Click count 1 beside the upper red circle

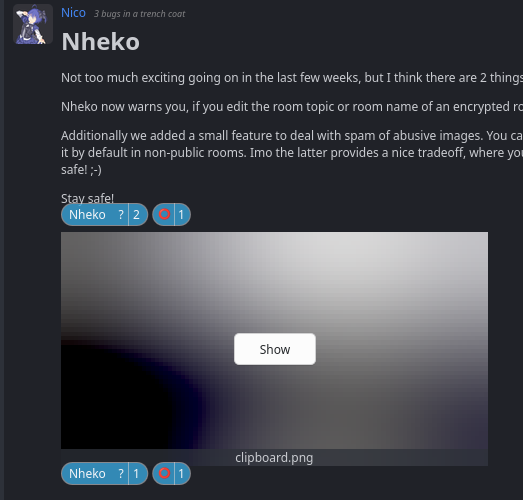pyautogui.click(x=181, y=215)
